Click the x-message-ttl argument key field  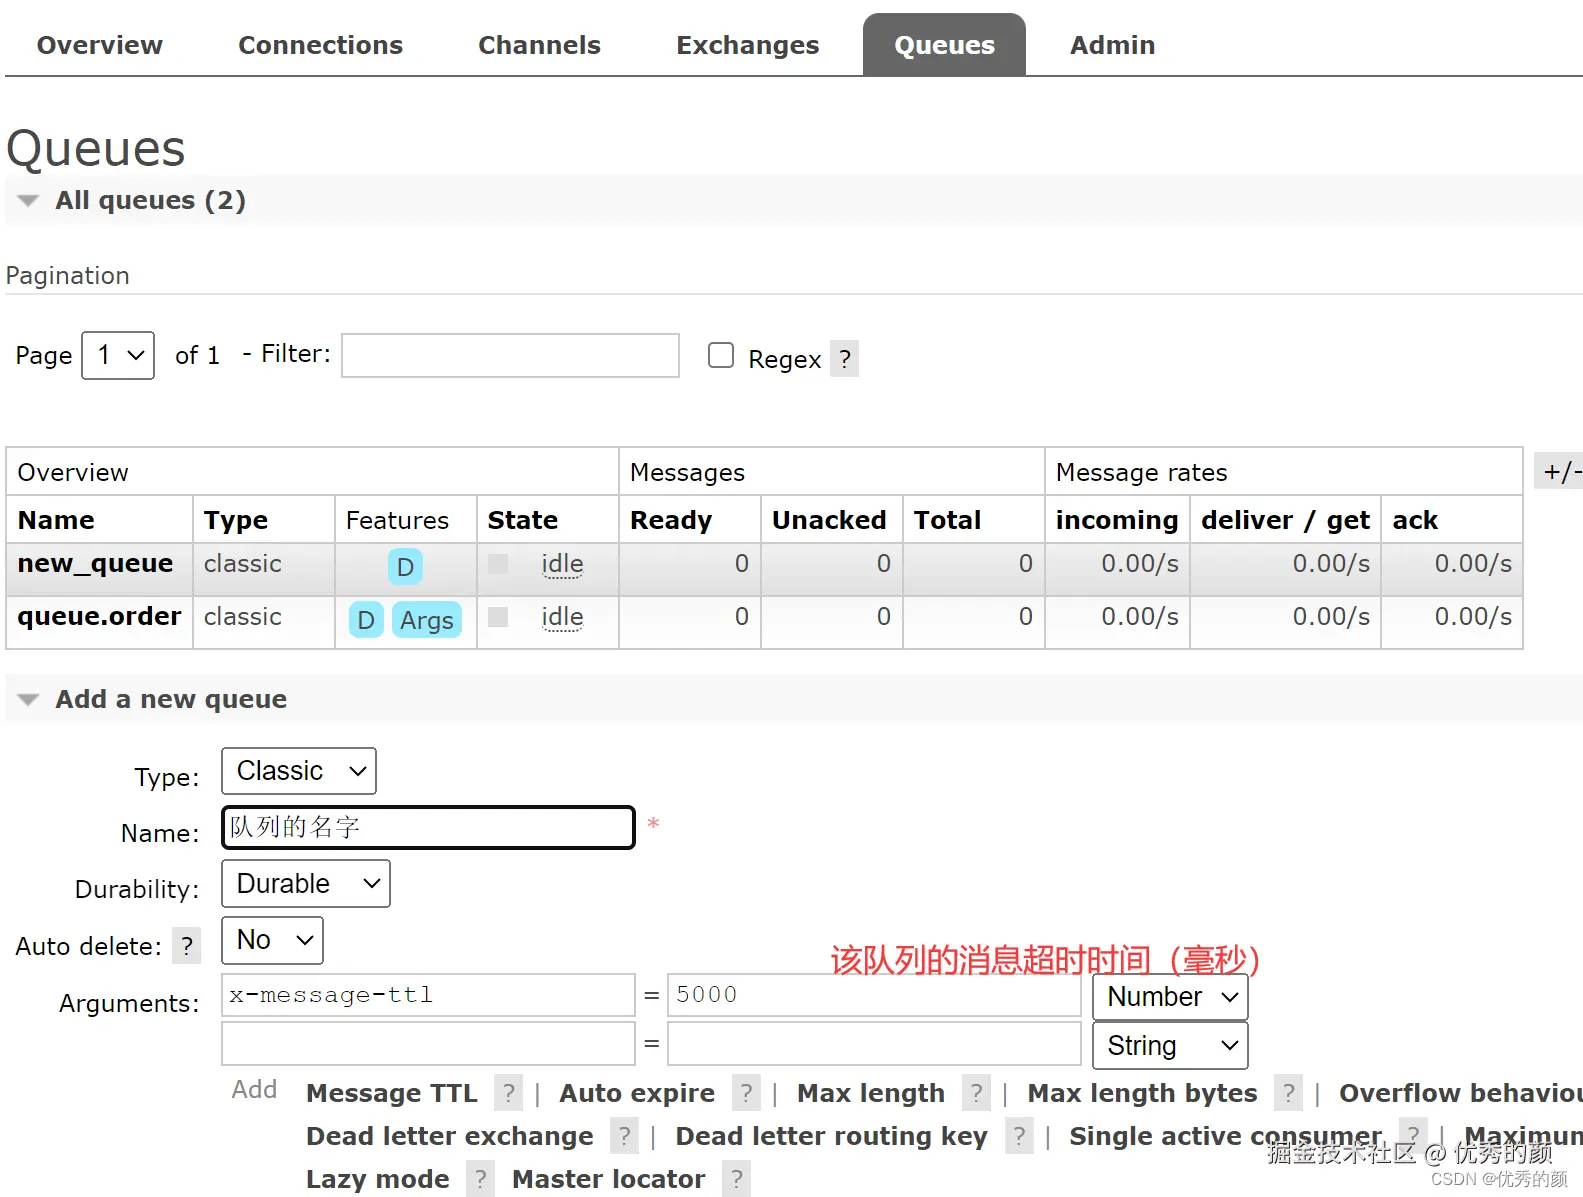point(428,995)
